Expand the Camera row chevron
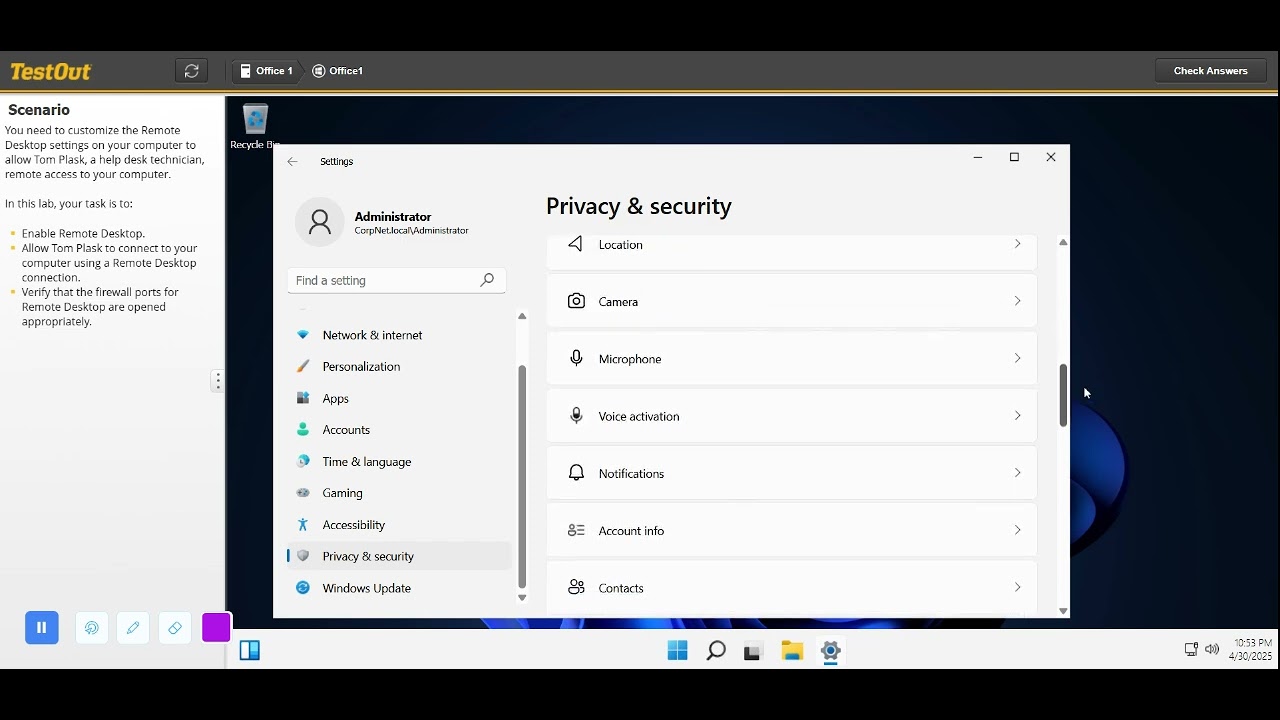 (x=1018, y=301)
